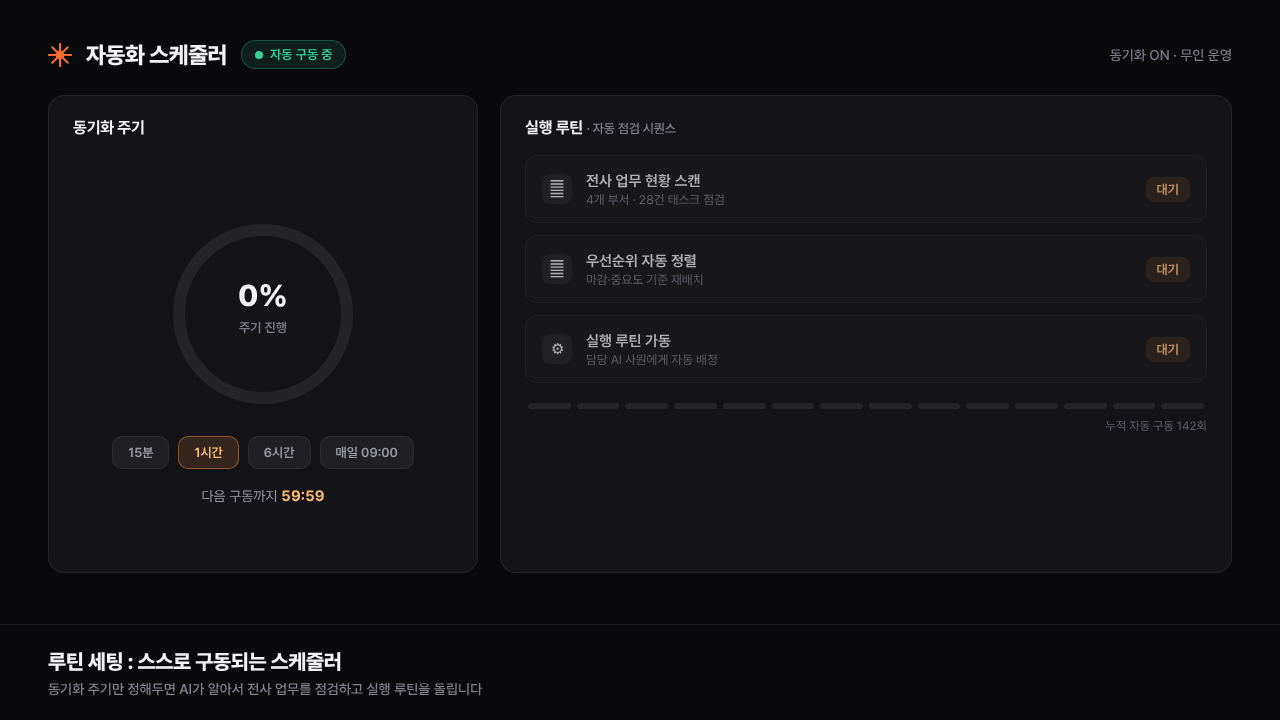Click the list icon for 전사 업무 현황 스캔
Viewport: 1280px width, 720px height.
(557, 189)
